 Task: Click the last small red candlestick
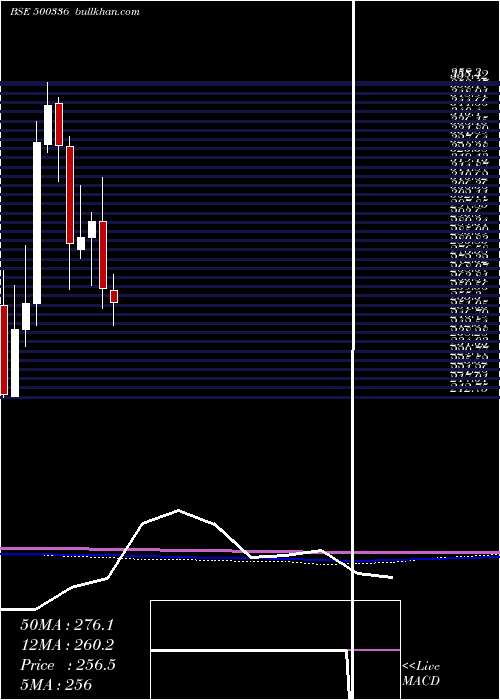click(x=114, y=296)
